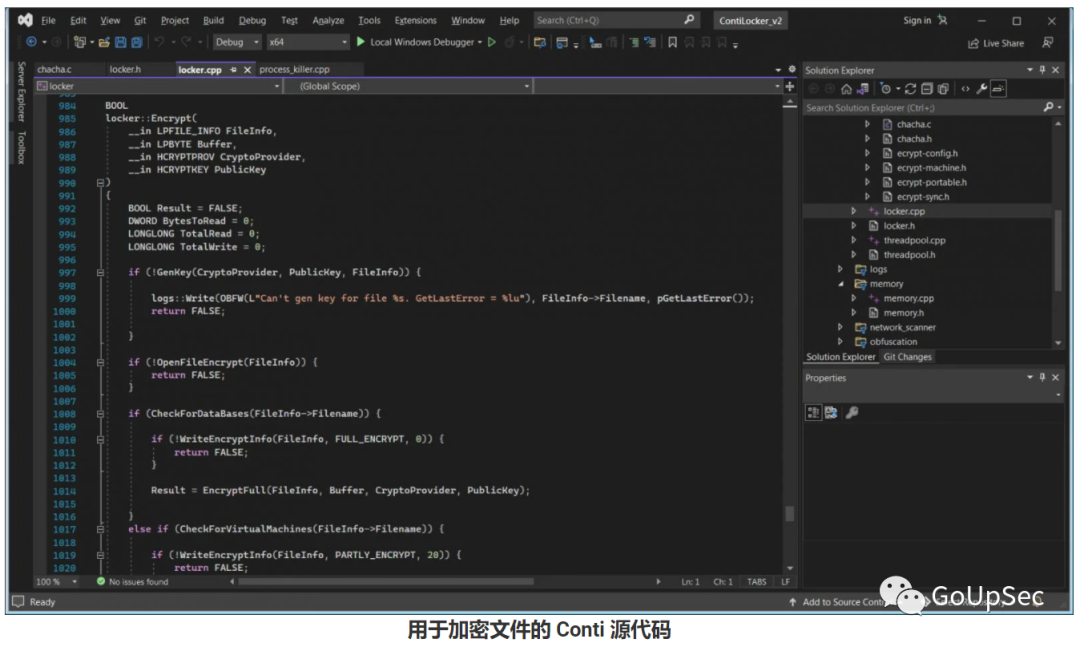The height and width of the screenshot is (647, 1080).
Task: Collapse code block at line 997
Action: (x=100, y=272)
